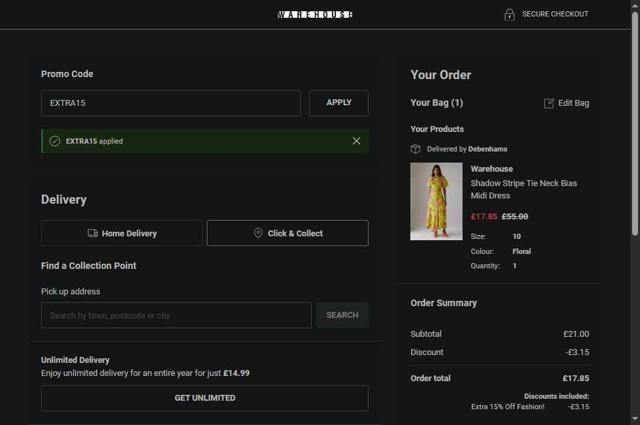
Task: Click the truck icon in Home Delivery
Action: click(x=93, y=233)
